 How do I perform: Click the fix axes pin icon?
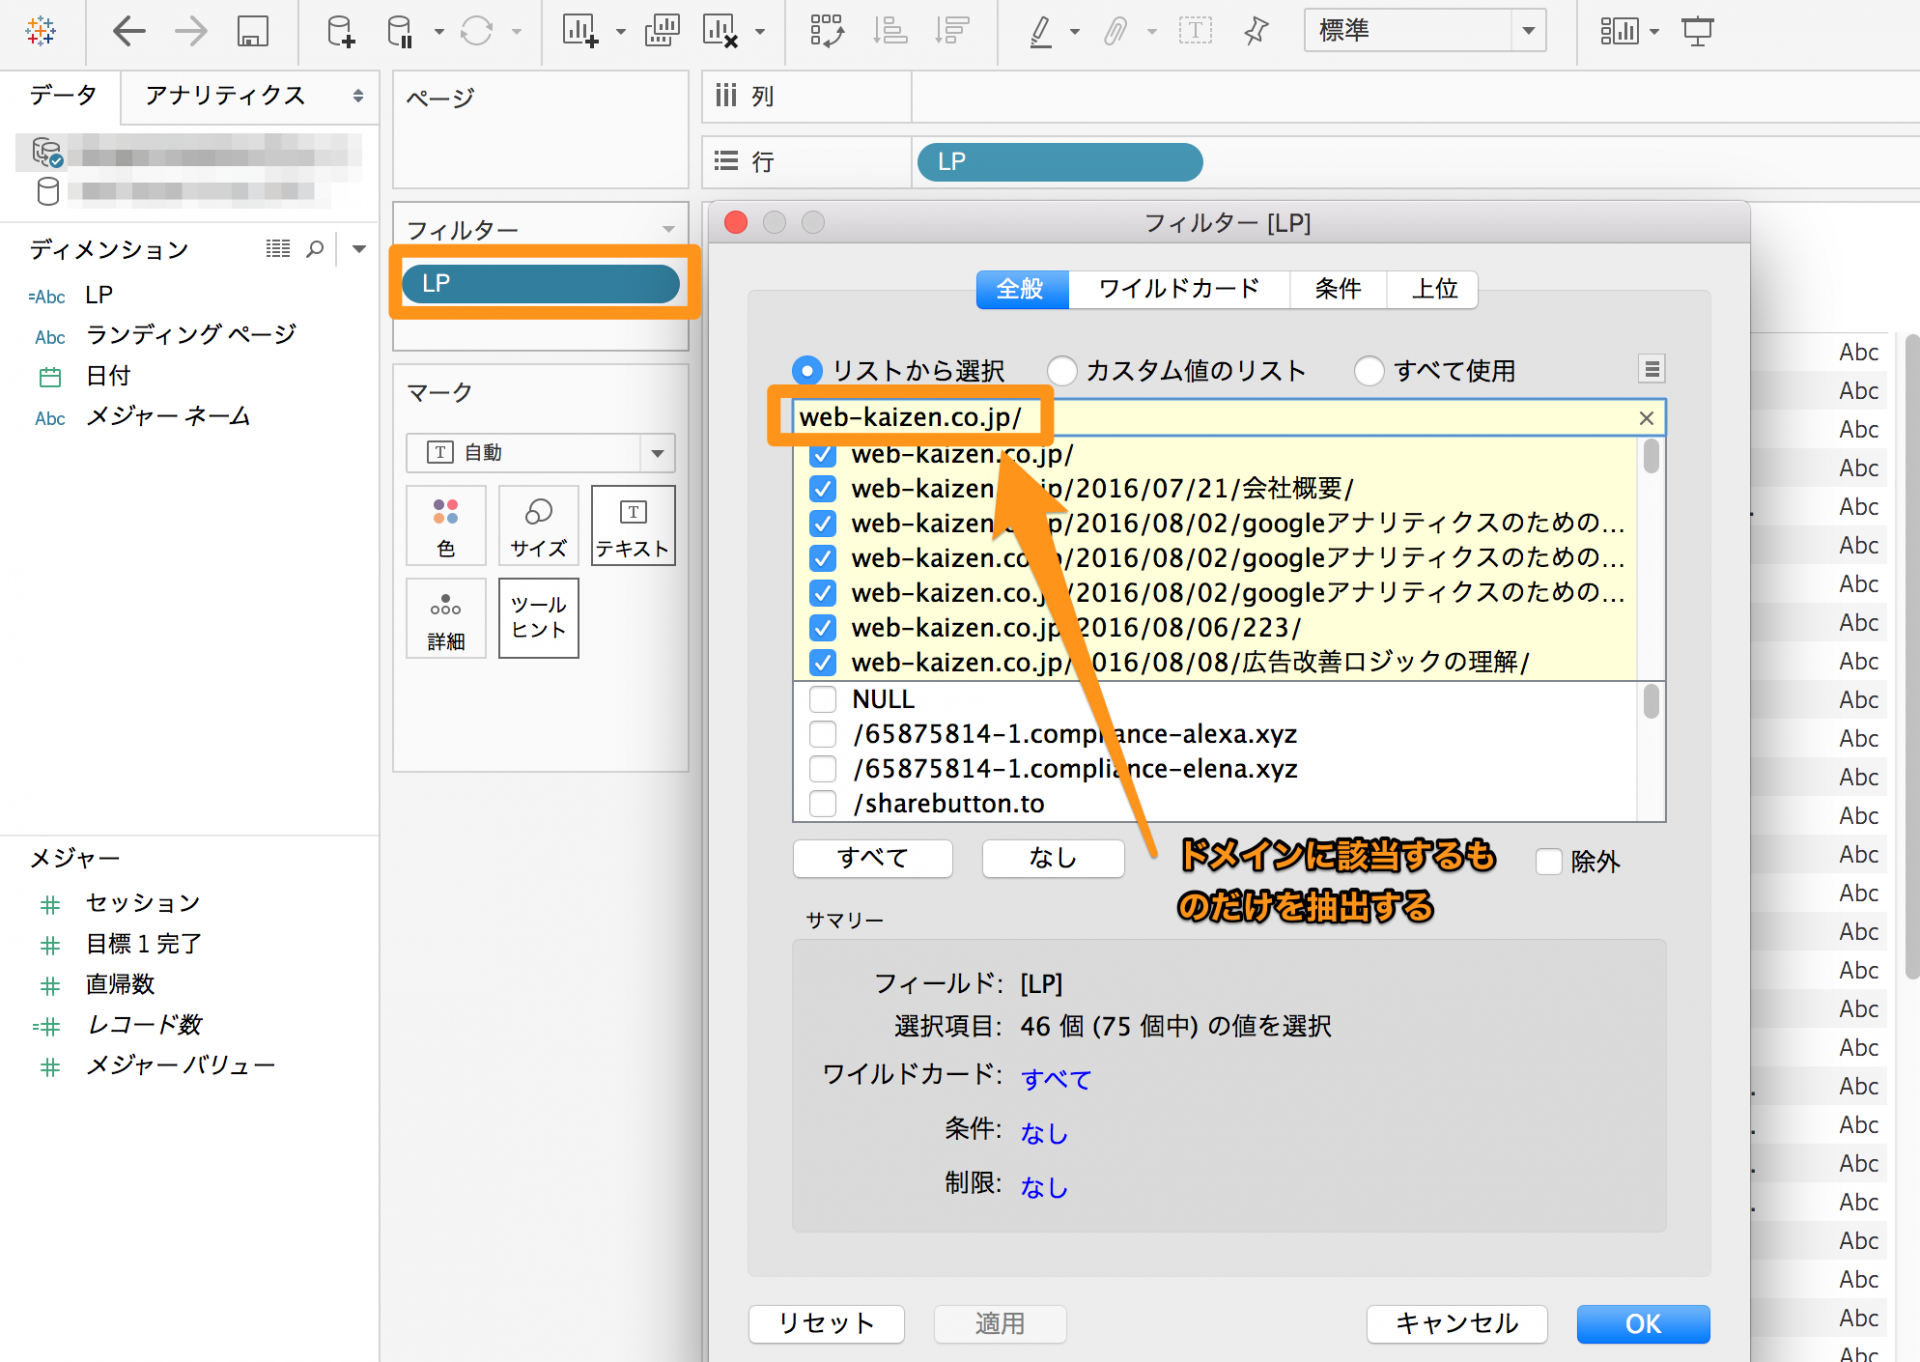click(1257, 31)
